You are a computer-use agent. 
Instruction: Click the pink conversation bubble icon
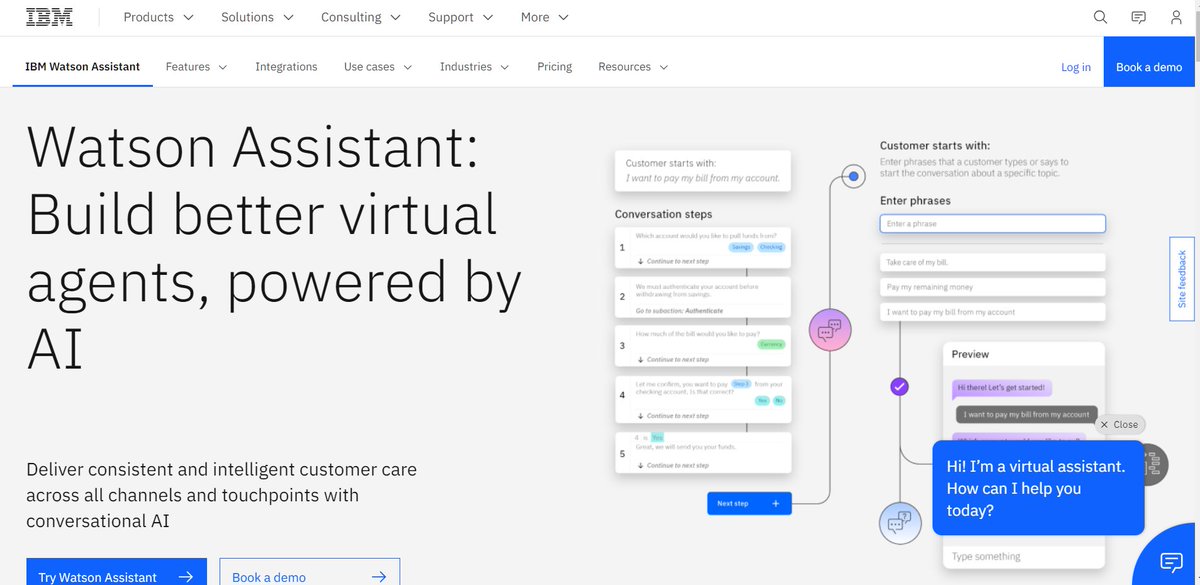coord(828,328)
